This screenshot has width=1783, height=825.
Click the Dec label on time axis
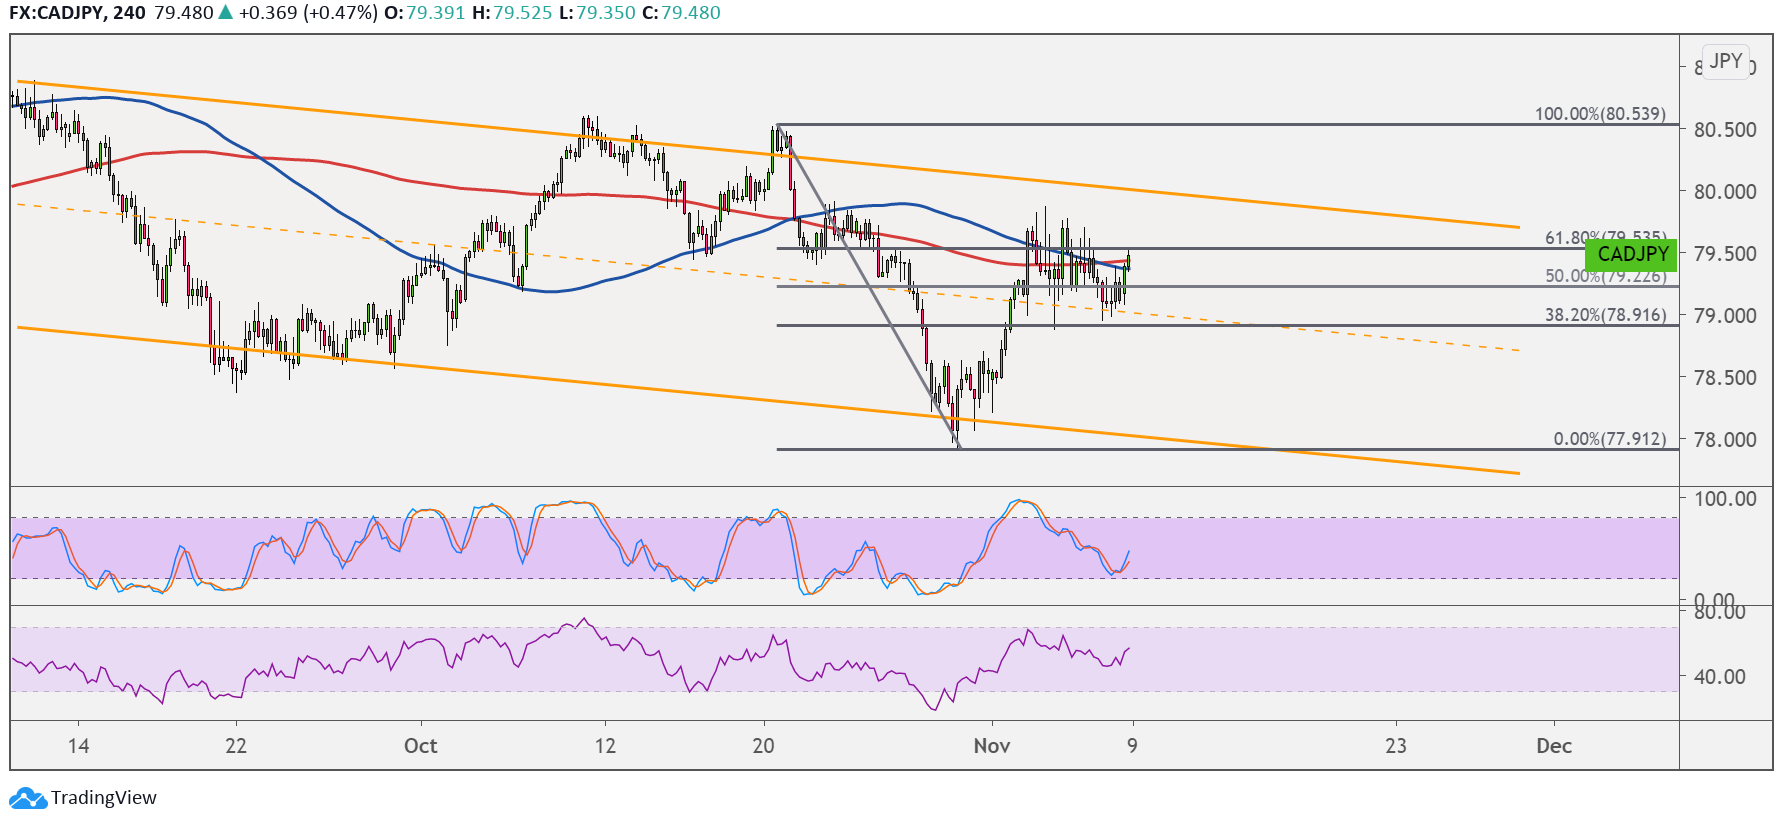1554,746
